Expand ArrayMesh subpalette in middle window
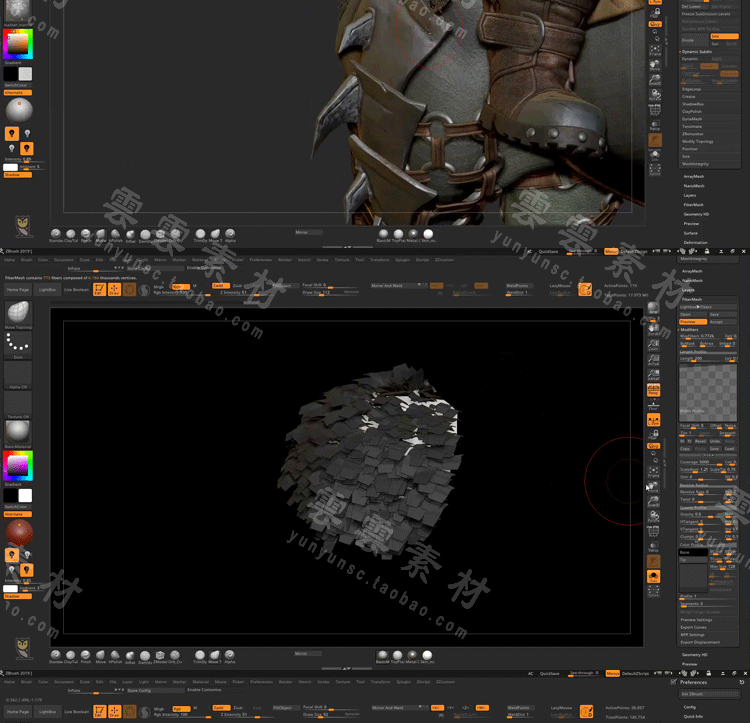 point(693,271)
